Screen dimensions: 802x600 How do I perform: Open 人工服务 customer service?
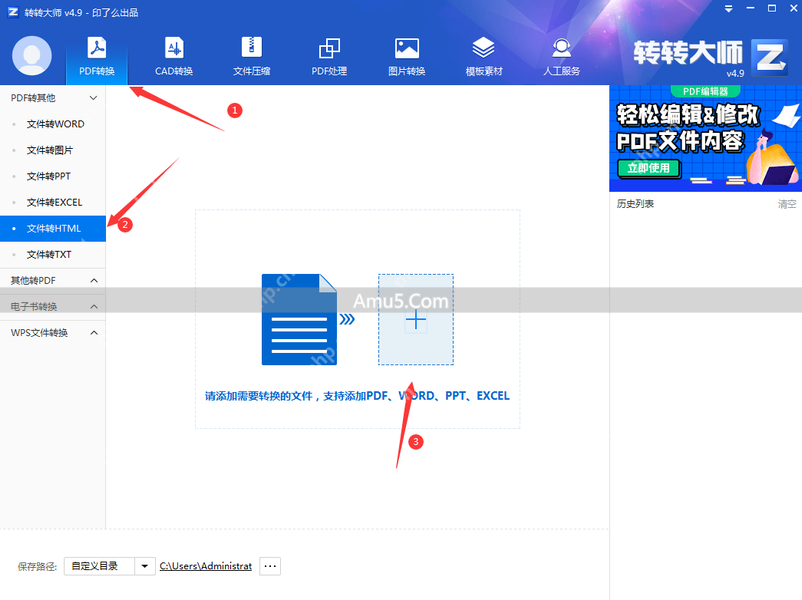(561, 55)
